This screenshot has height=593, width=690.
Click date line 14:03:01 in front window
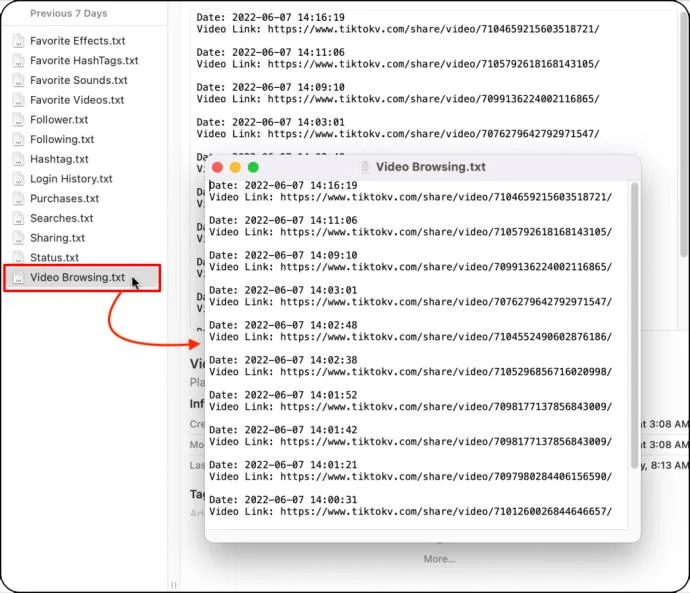[283, 290]
